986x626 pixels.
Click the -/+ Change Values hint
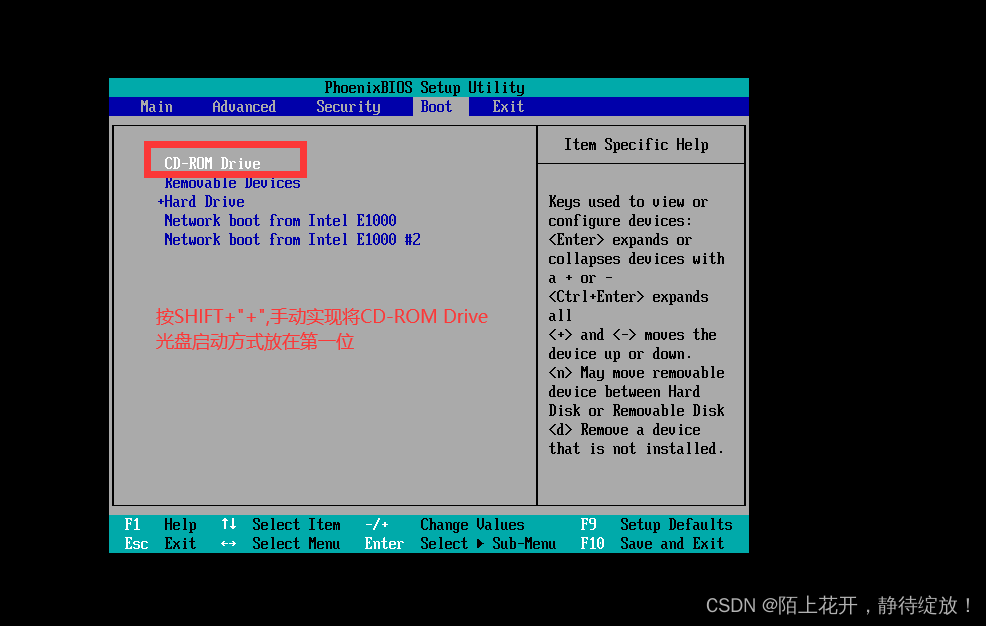click(445, 524)
